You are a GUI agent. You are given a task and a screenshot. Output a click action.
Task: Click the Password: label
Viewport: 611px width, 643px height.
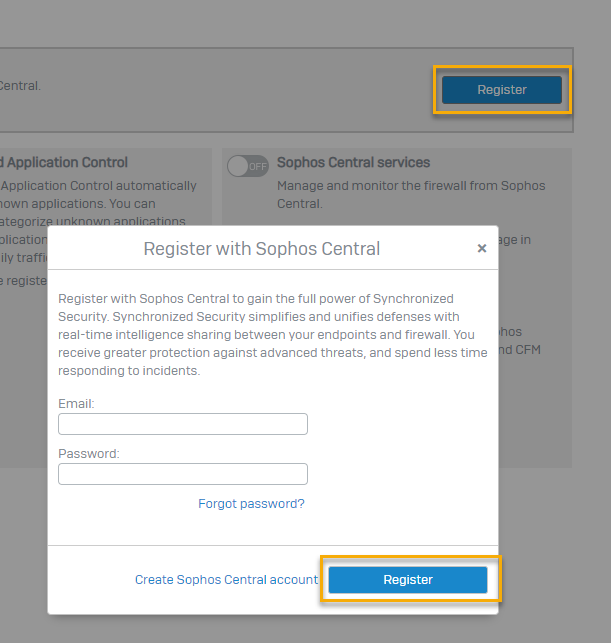tap(89, 454)
